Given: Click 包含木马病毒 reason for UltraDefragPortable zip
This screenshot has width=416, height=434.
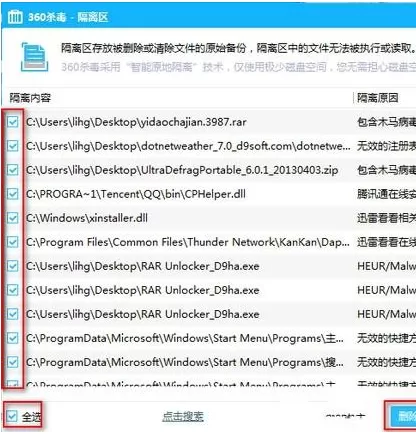Looking at the screenshot, I should pos(386,170).
